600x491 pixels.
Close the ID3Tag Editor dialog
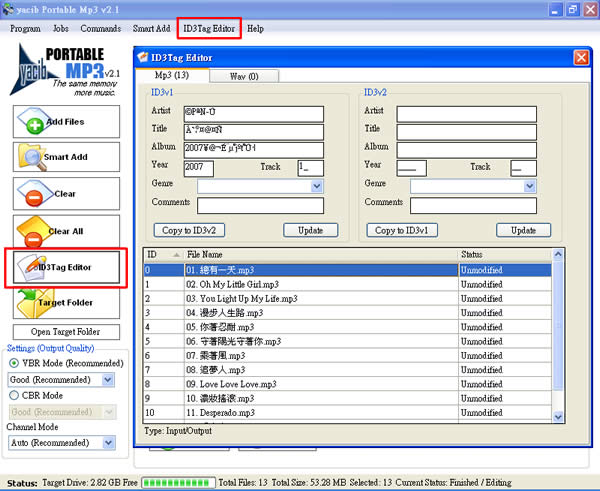pyautogui.click(x=581, y=57)
